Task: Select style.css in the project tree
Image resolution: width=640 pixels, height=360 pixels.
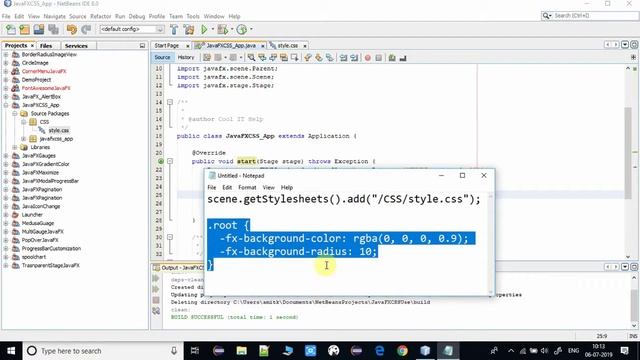Action: pos(59,130)
